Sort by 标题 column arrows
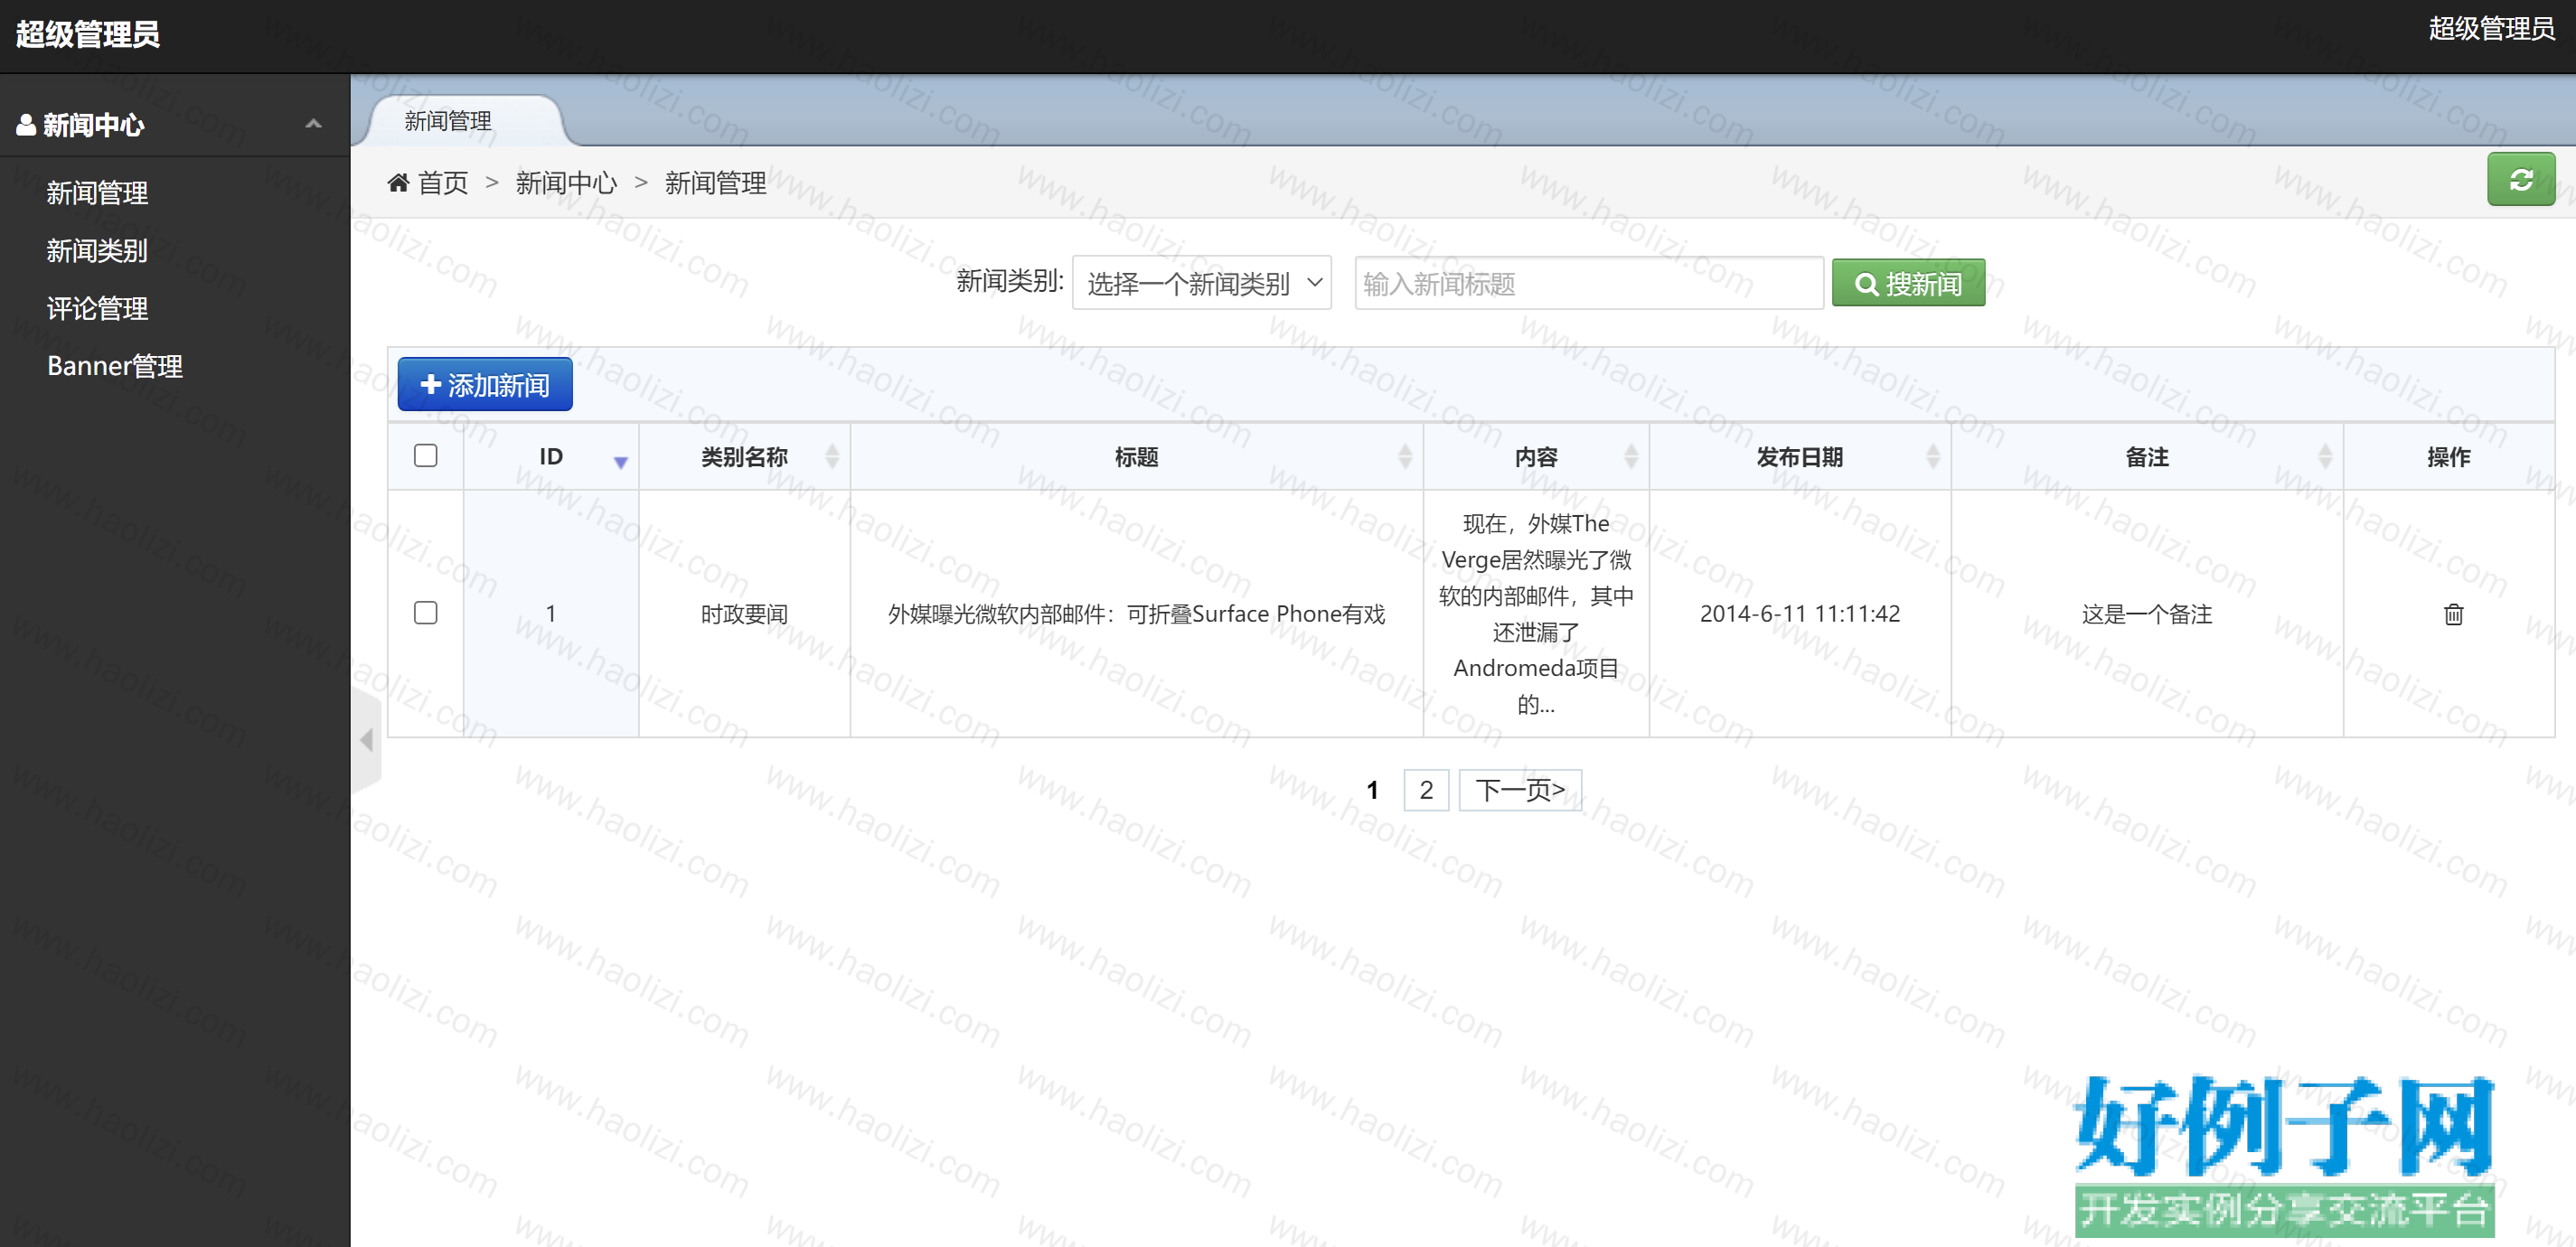Viewport: 2576px width, 1247px height. pos(1404,457)
